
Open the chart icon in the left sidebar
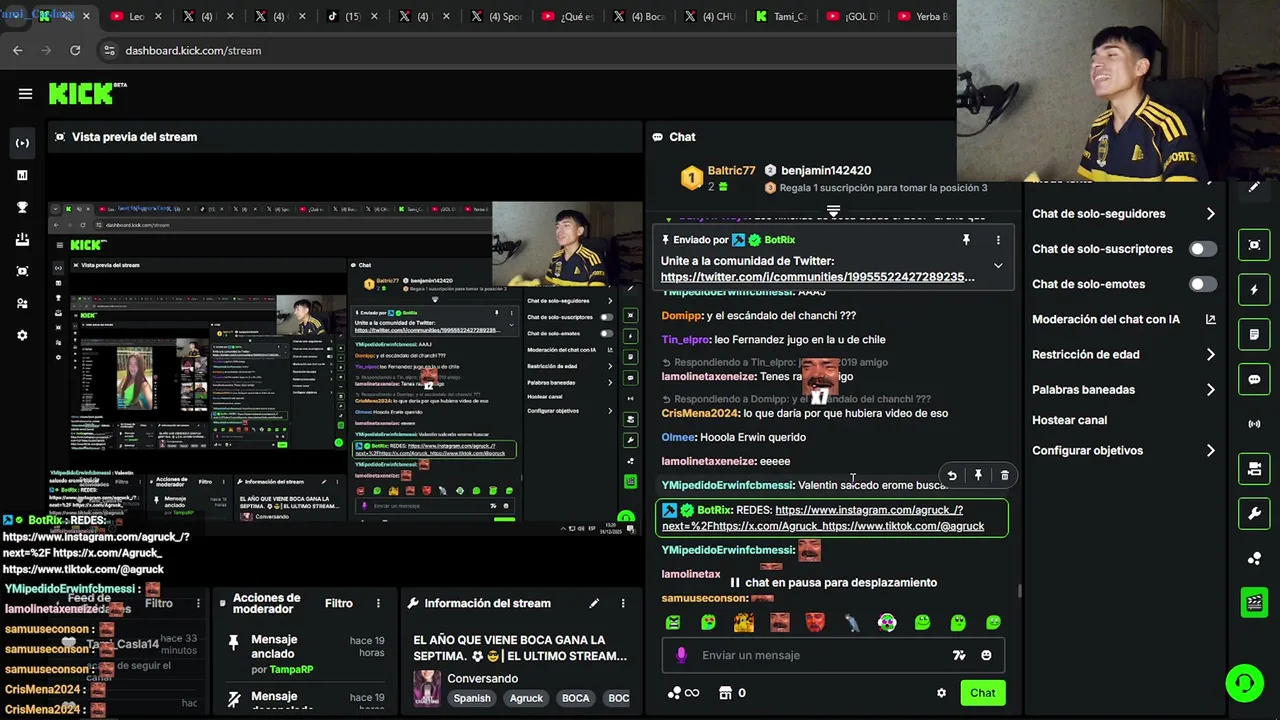click(x=22, y=175)
